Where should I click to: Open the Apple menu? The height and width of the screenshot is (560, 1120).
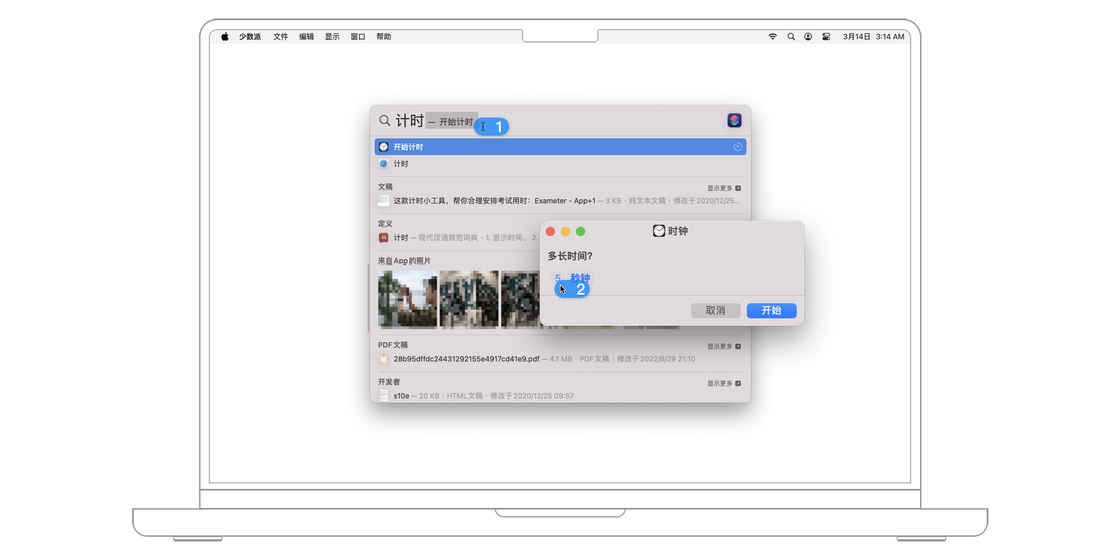(x=224, y=36)
